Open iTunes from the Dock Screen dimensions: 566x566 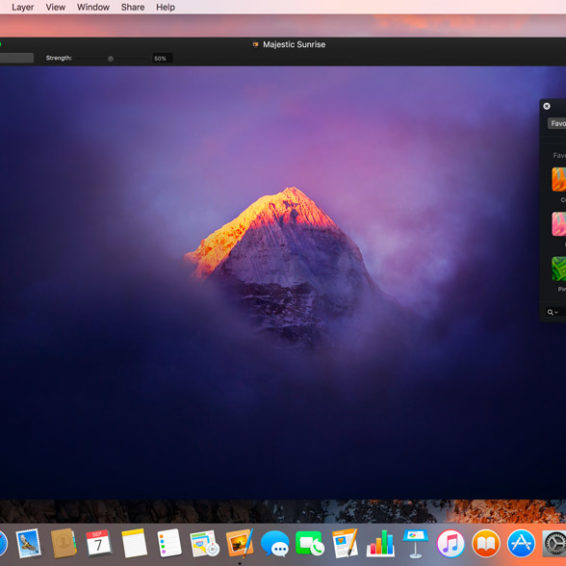tap(450, 543)
